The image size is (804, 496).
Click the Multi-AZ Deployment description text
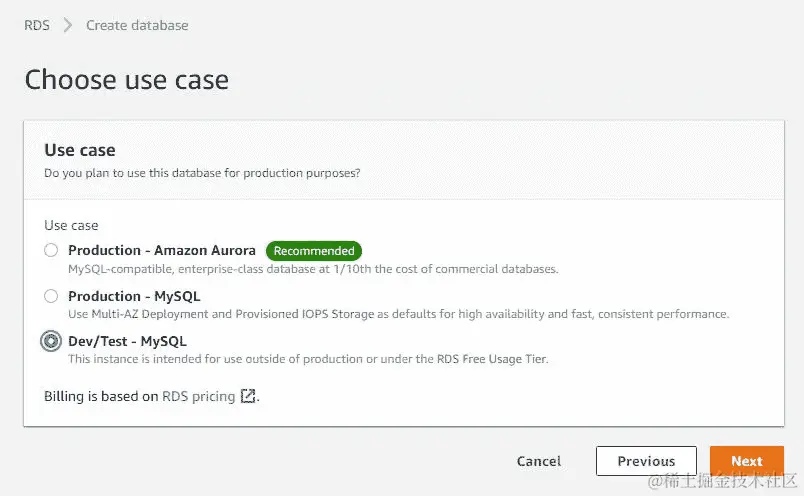click(x=398, y=314)
